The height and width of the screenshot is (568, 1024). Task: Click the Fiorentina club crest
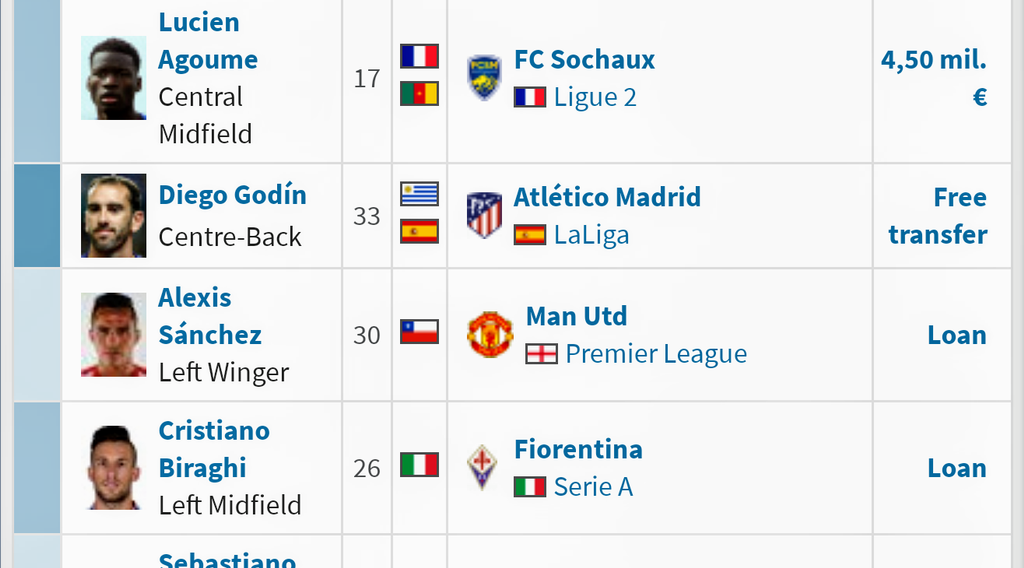(482, 467)
